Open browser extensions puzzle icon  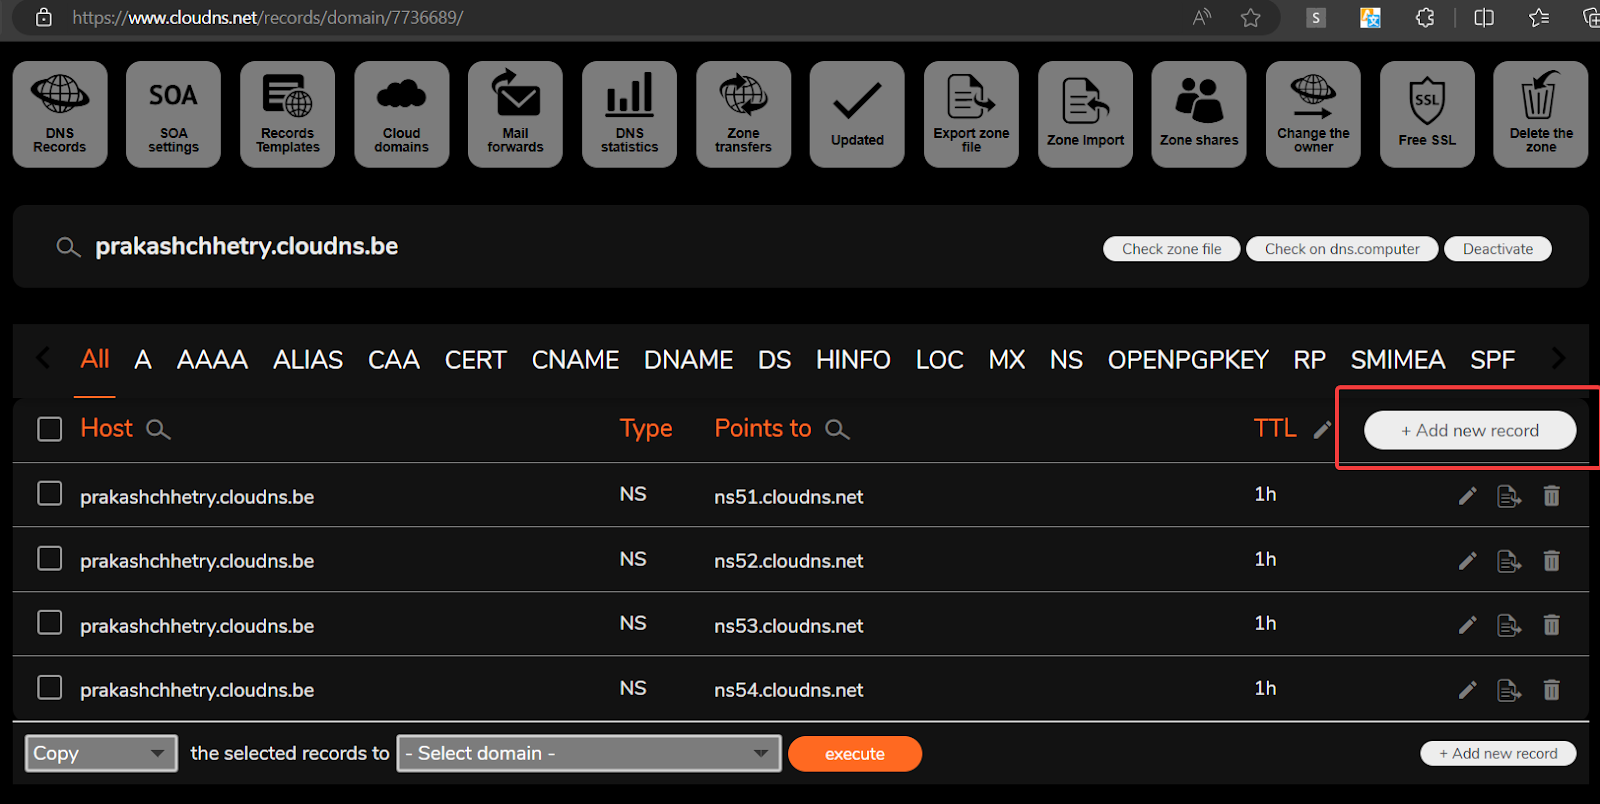coord(1425,18)
